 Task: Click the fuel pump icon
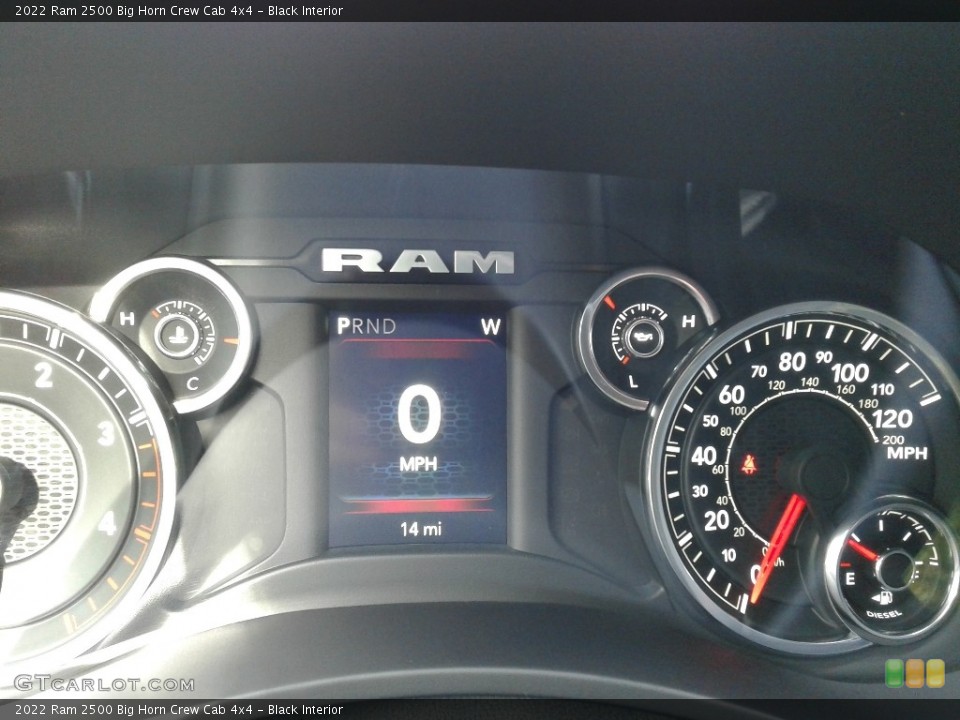click(x=881, y=597)
